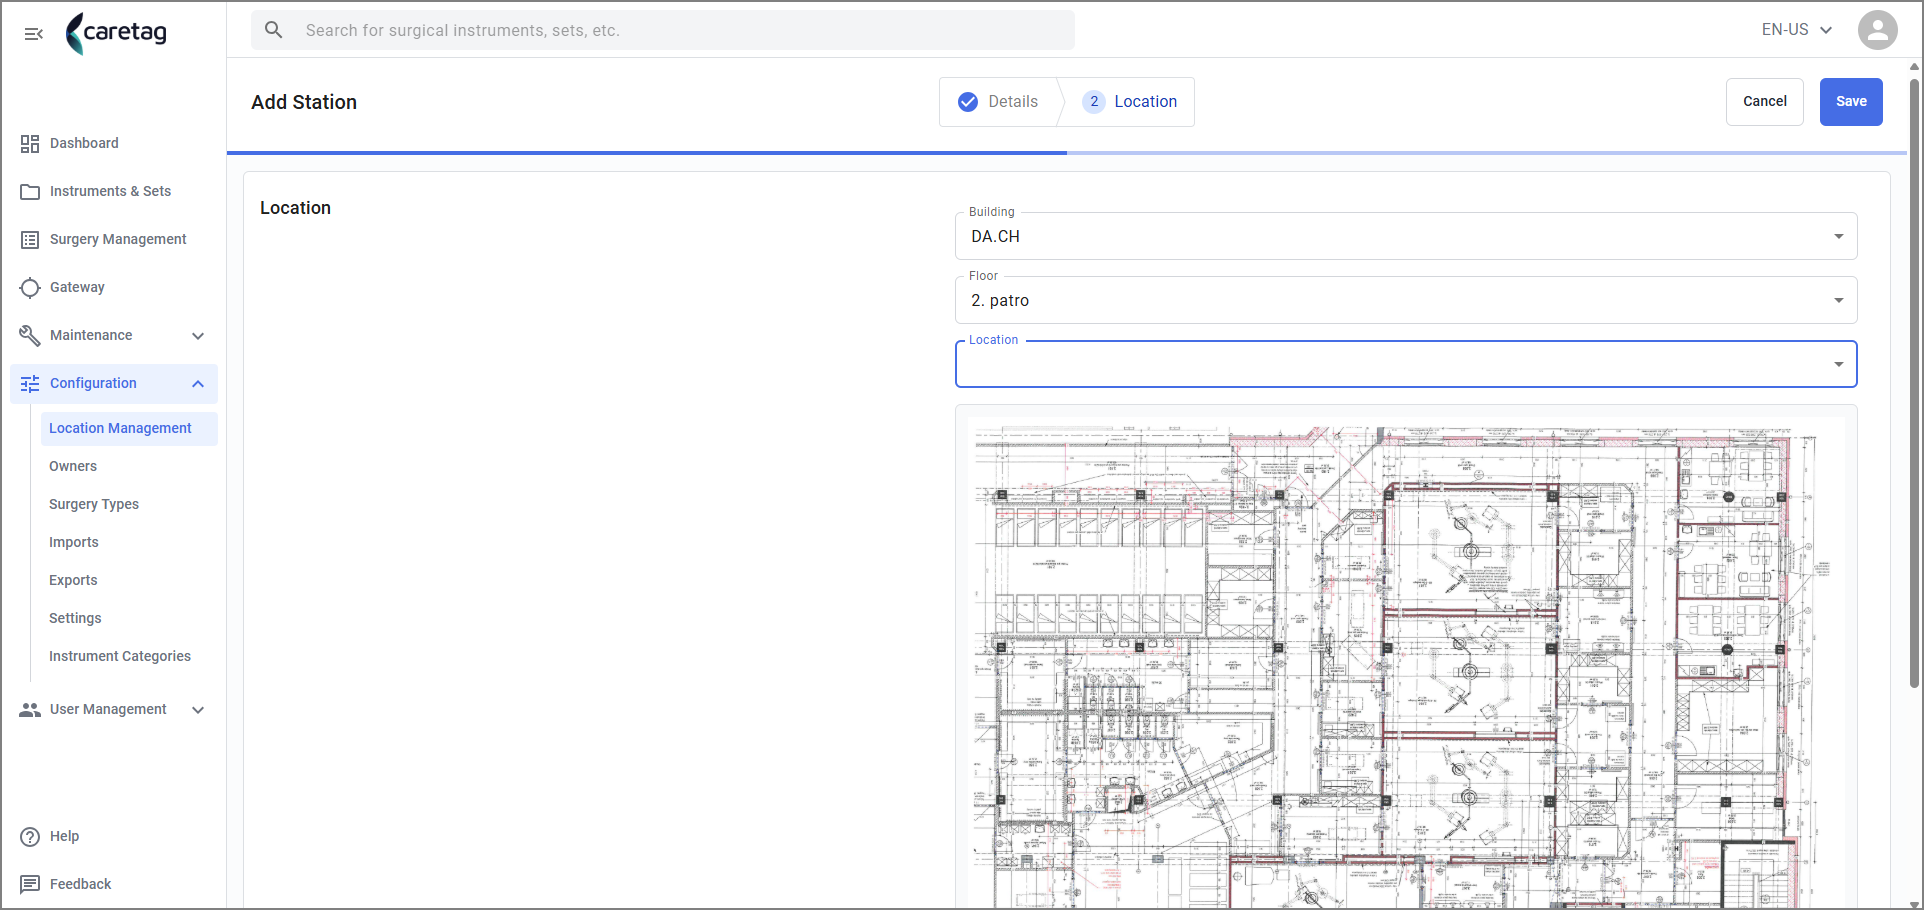Screen dimensions: 1924x910
Task: Click the Gateway icon in the sidebar
Action: pos(30,288)
